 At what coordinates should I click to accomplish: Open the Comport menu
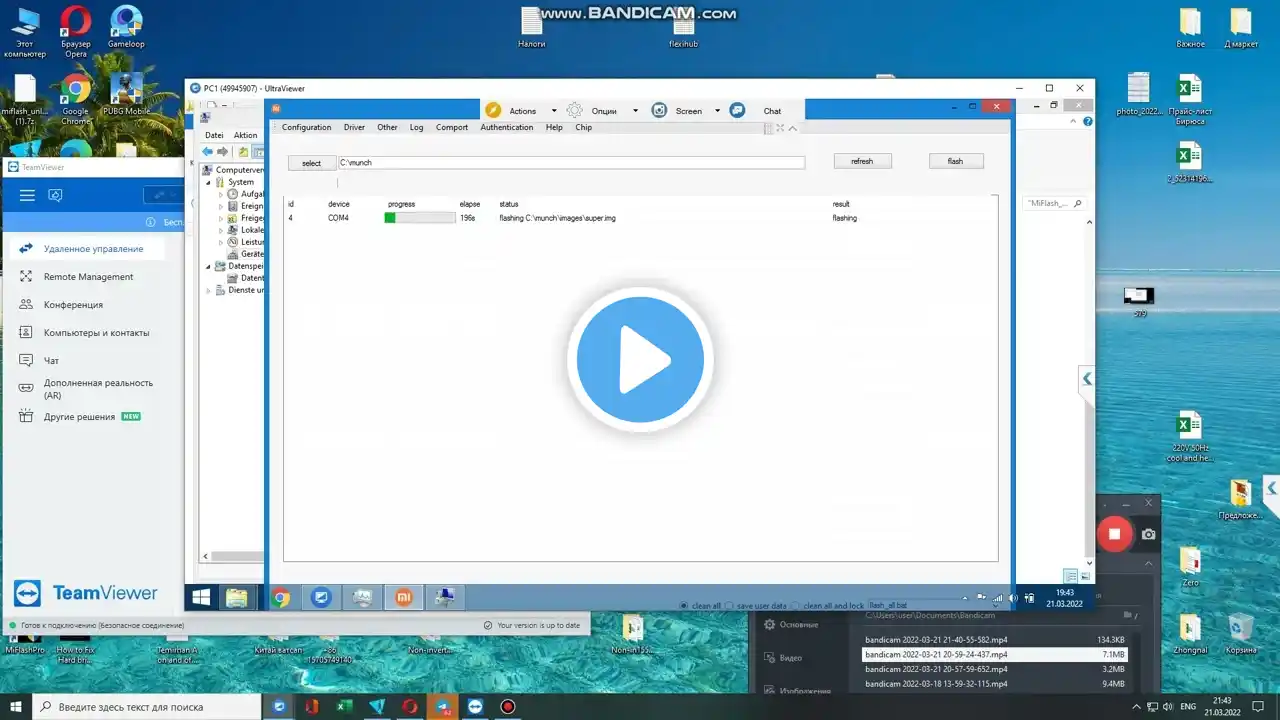(452, 127)
